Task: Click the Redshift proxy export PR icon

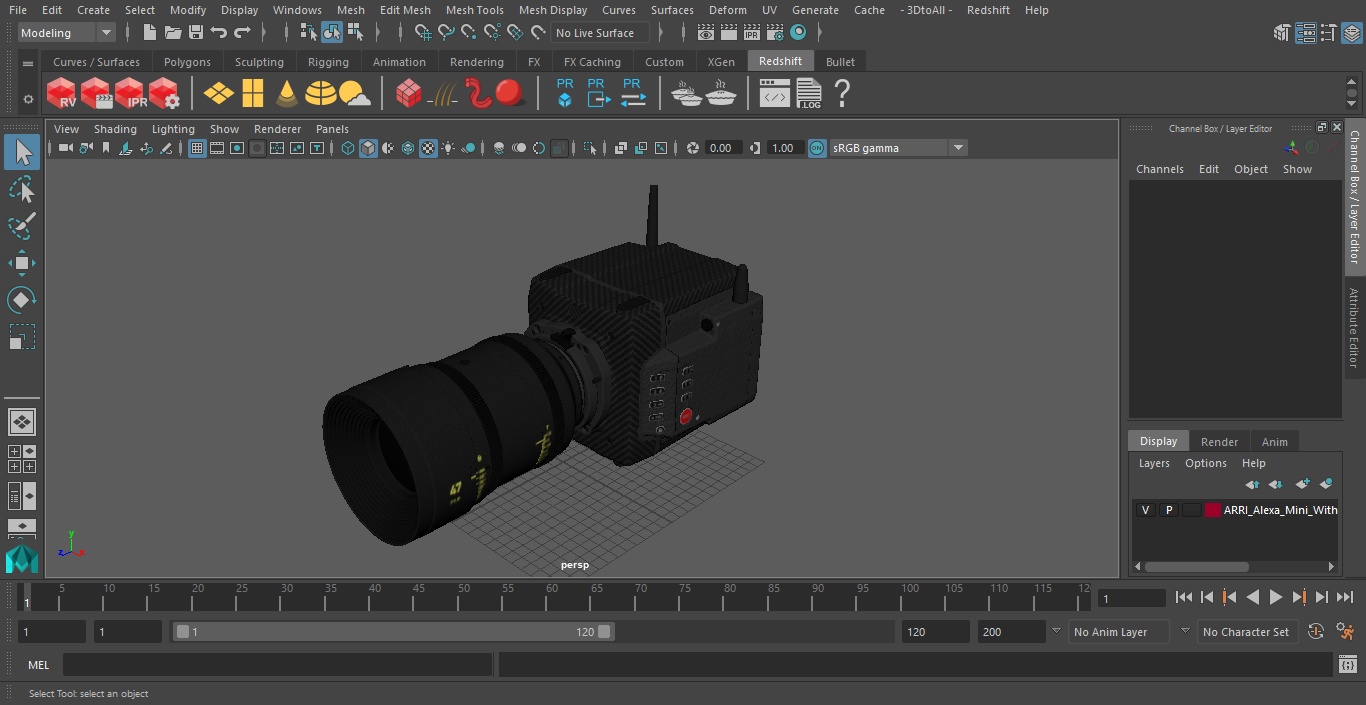Action: click(x=598, y=93)
